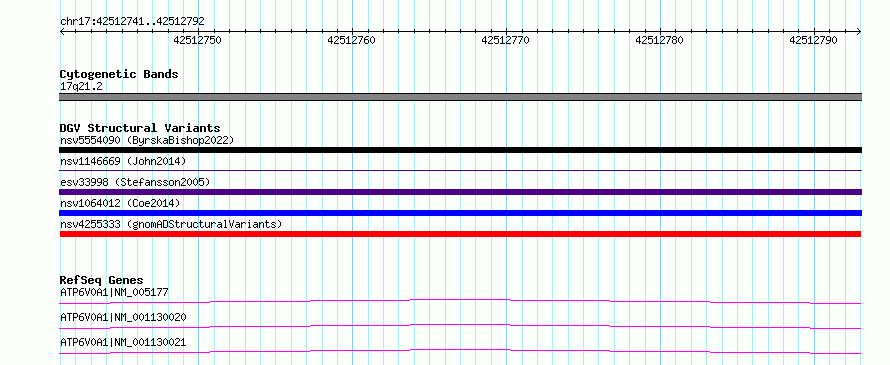This screenshot has width=890, height=365.
Task: Click the blue nsv1064012 variant bar
Action: 460,213
